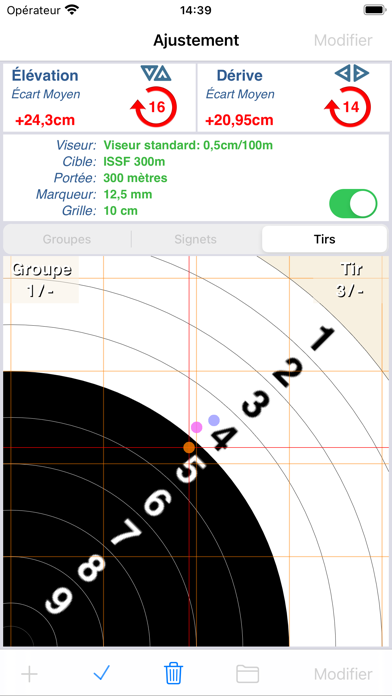
Task: Tap the Dérive heading
Action: tap(240, 75)
